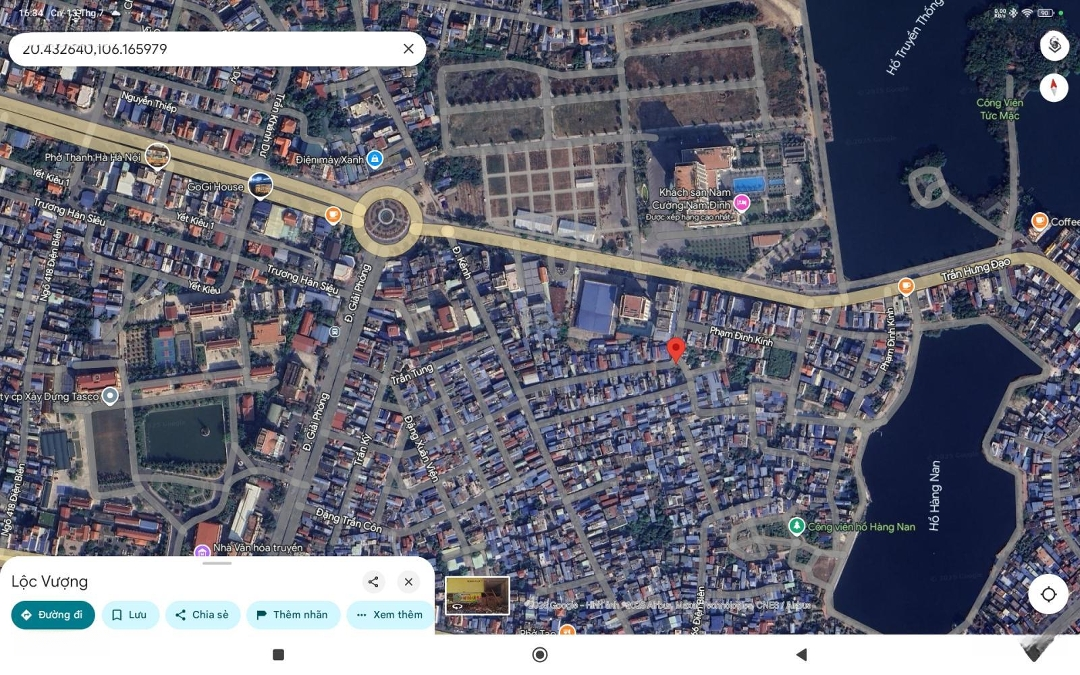Select the red dropped pin marker

coord(676,349)
